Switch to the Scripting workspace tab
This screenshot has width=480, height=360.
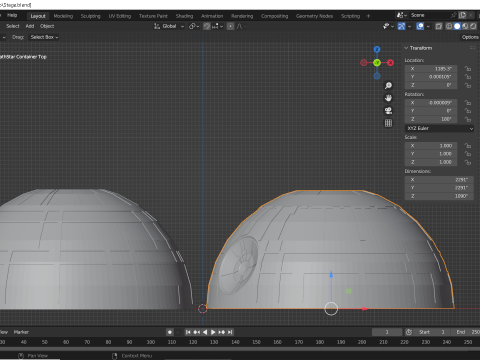coord(350,16)
